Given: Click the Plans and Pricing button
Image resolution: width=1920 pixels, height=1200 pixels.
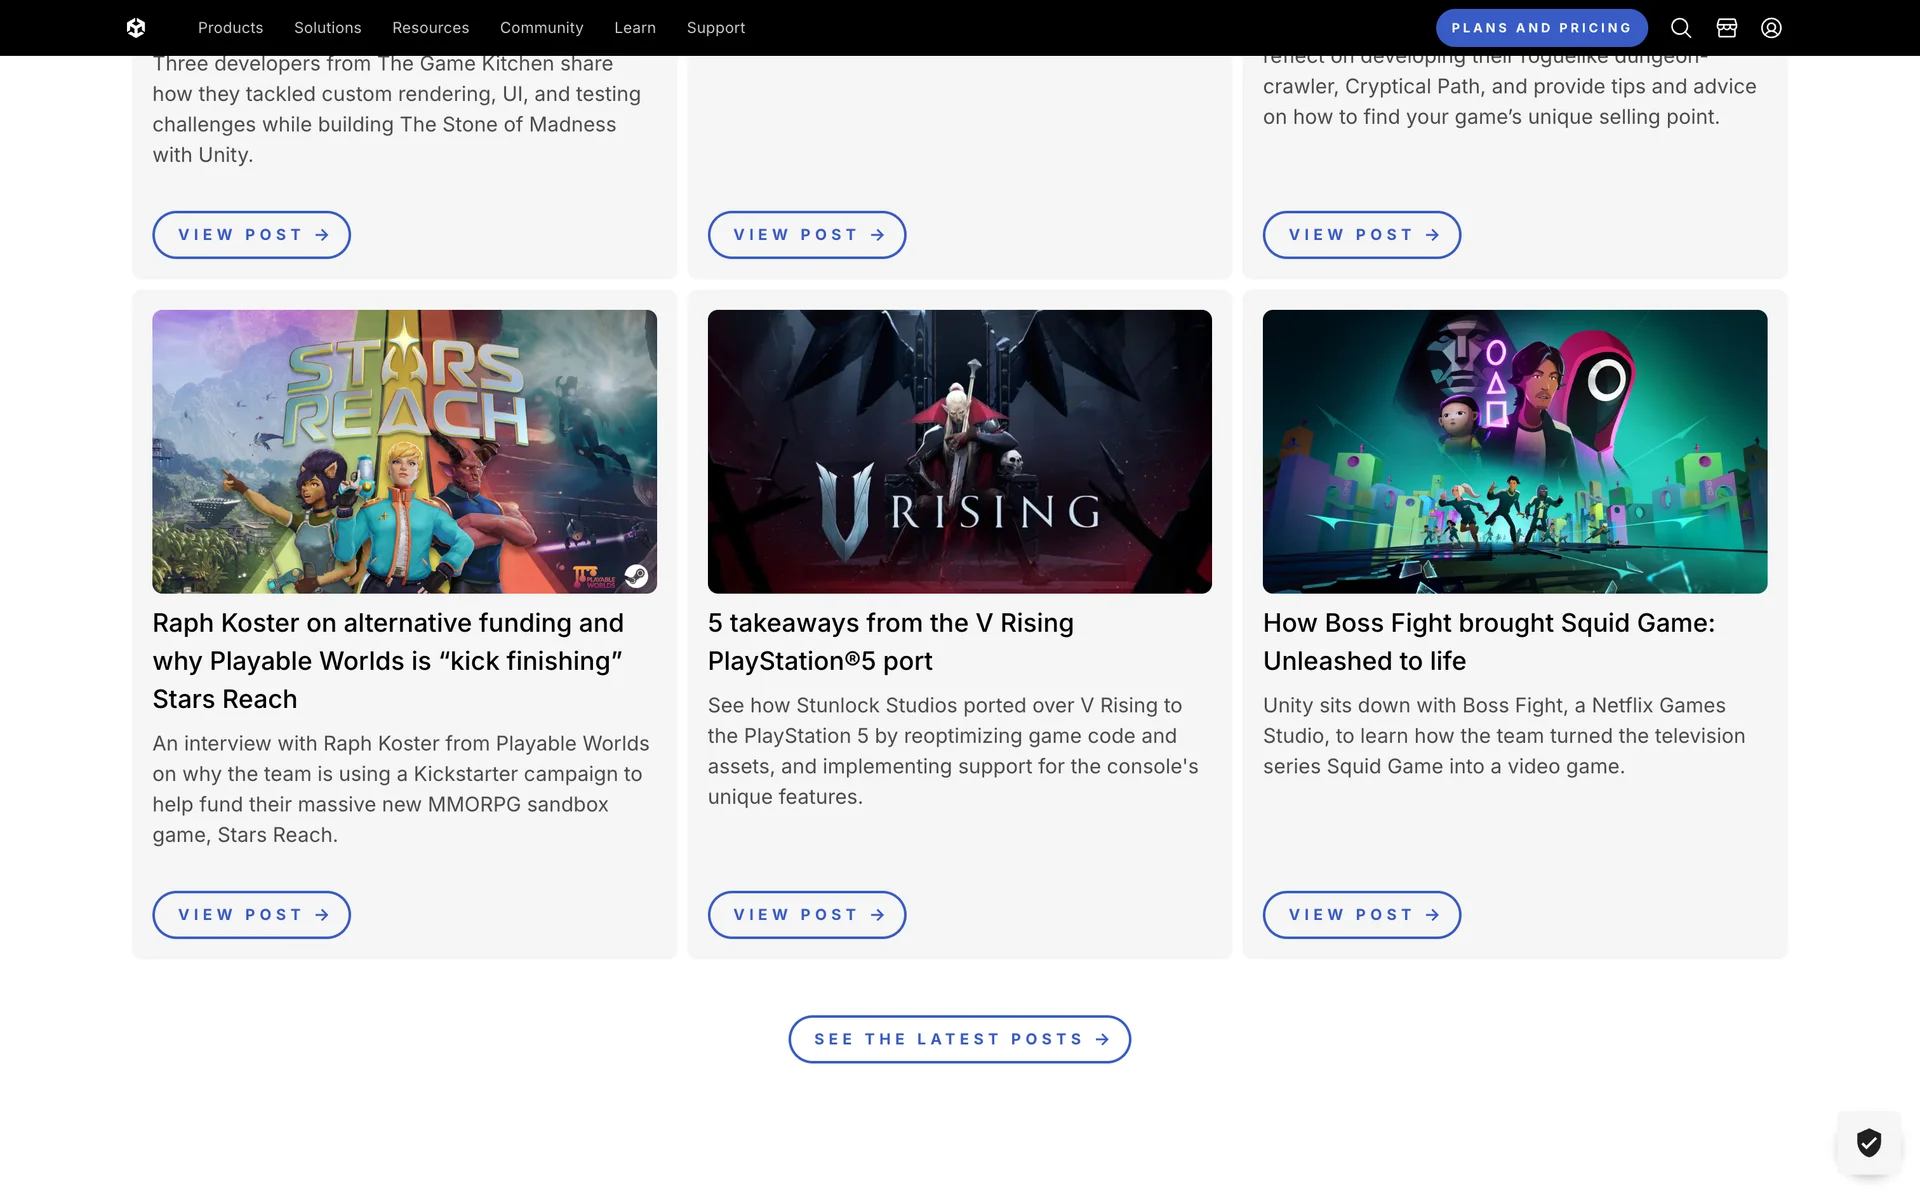Looking at the screenshot, I should click(x=1541, y=28).
